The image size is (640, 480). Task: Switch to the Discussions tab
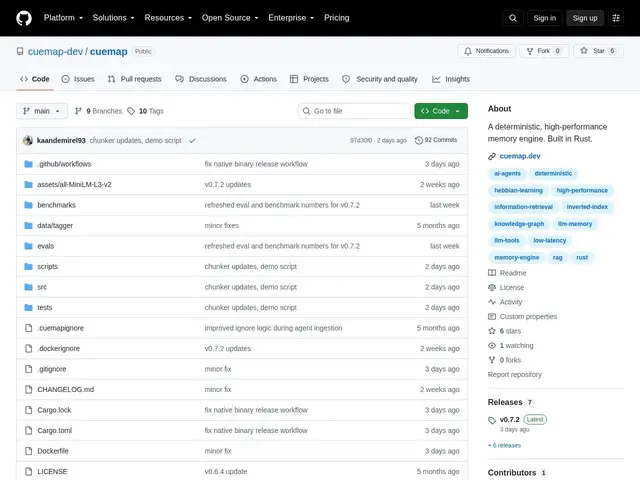[201, 79]
